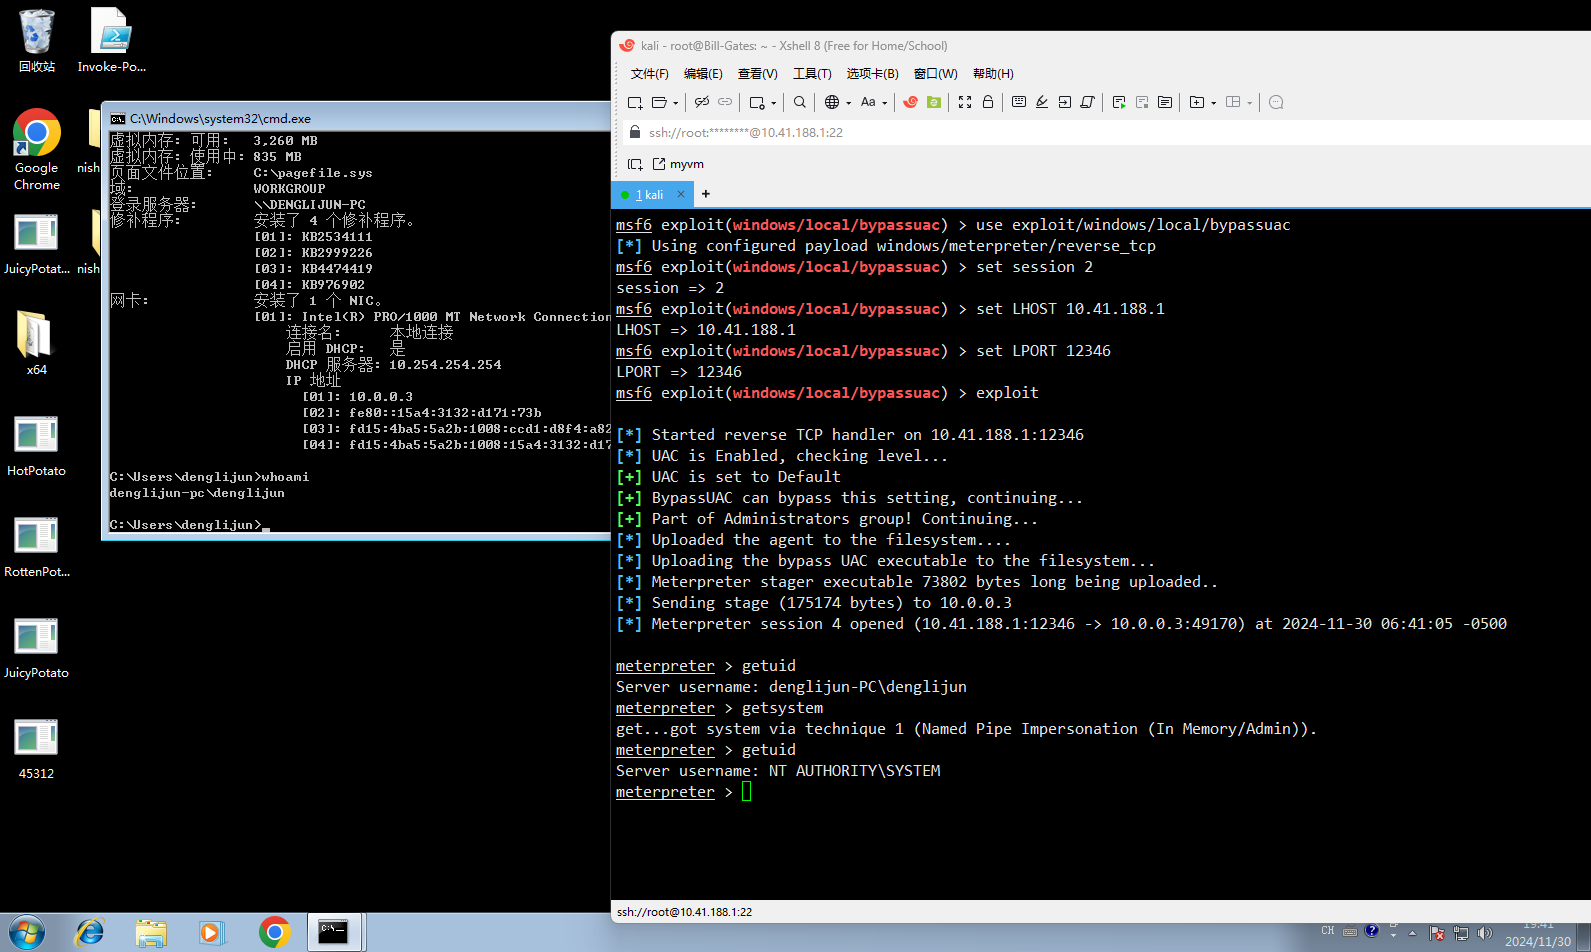This screenshot has height=952, width=1591.
Task: Select the 45312 desktop icon
Action: [x=37, y=748]
